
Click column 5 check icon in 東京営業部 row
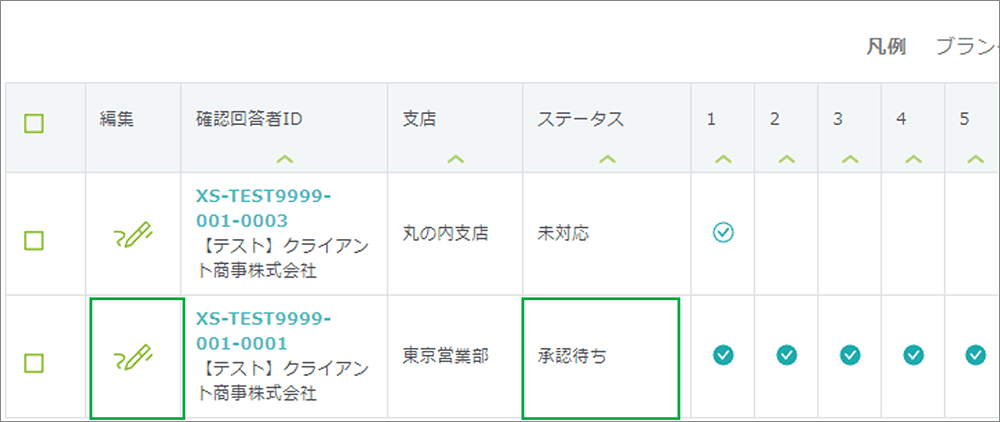(x=975, y=354)
